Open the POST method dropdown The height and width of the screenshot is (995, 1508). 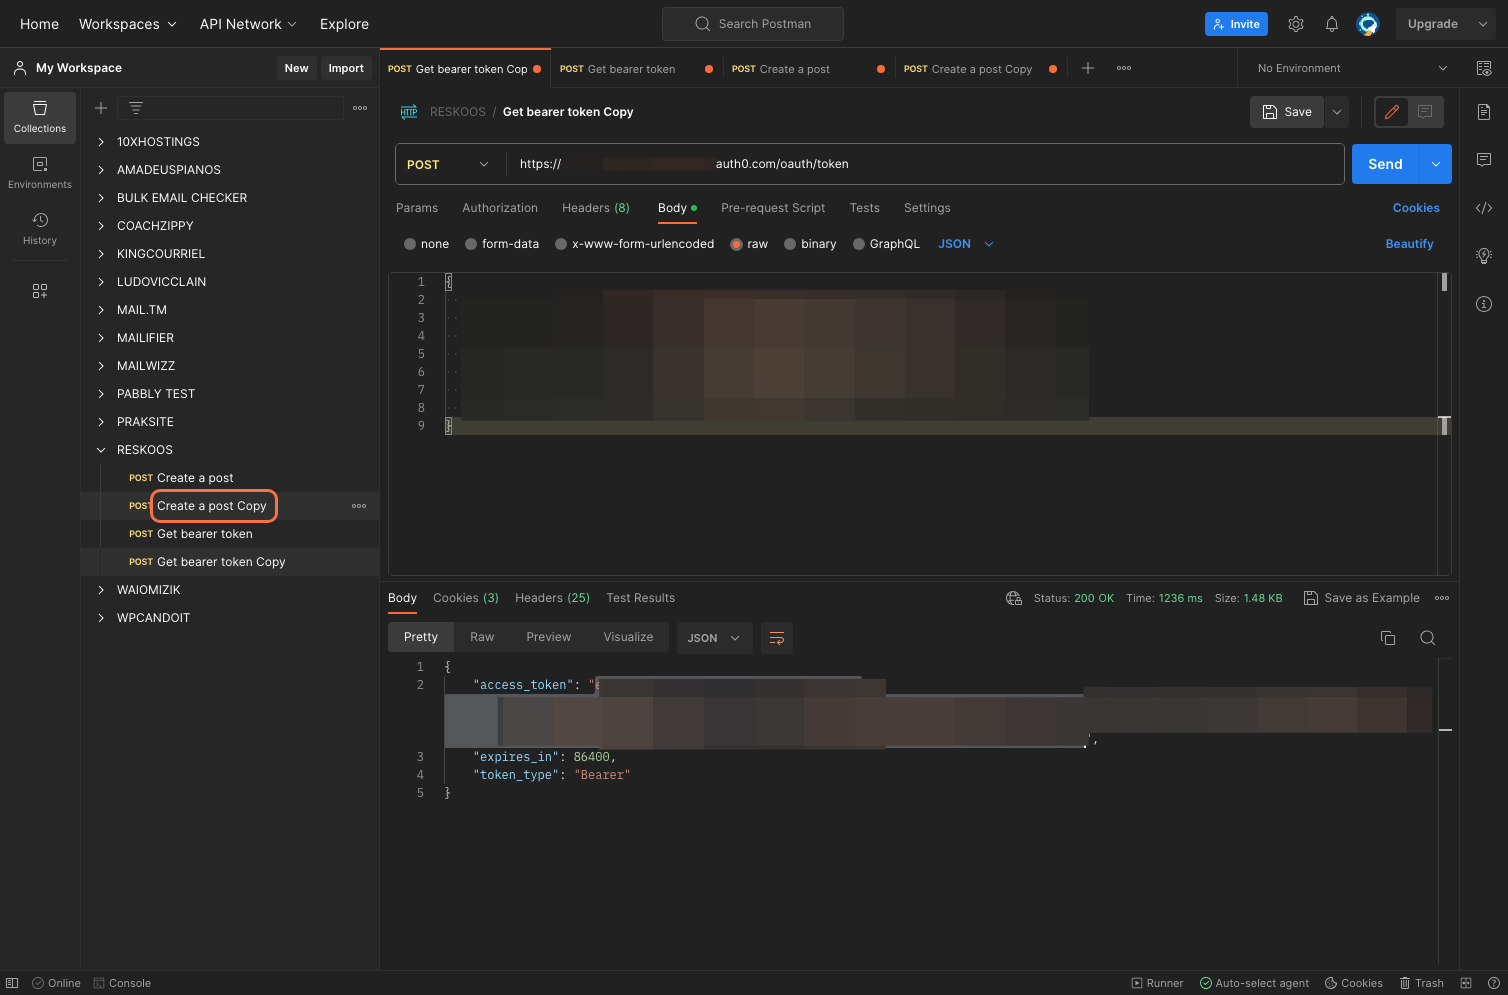click(x=449, y=164)
